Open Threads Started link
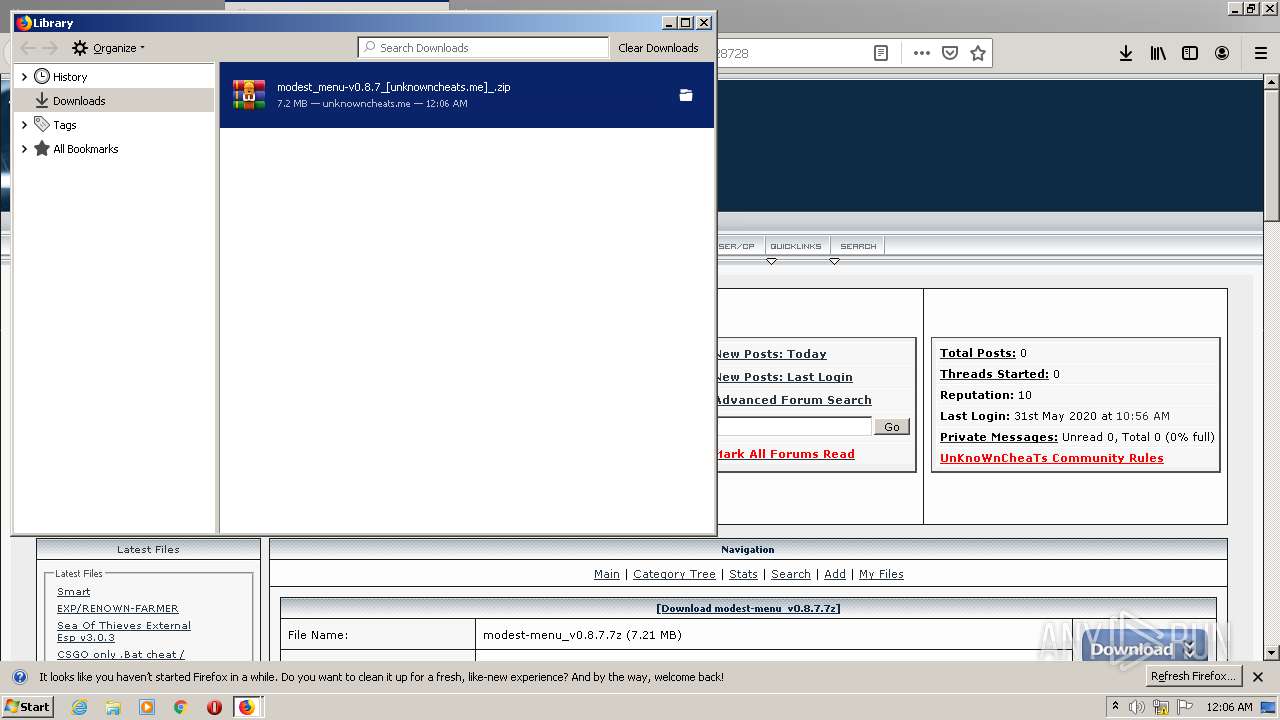1280x720 pixels. pyautogui.click(x=994, y=374)
